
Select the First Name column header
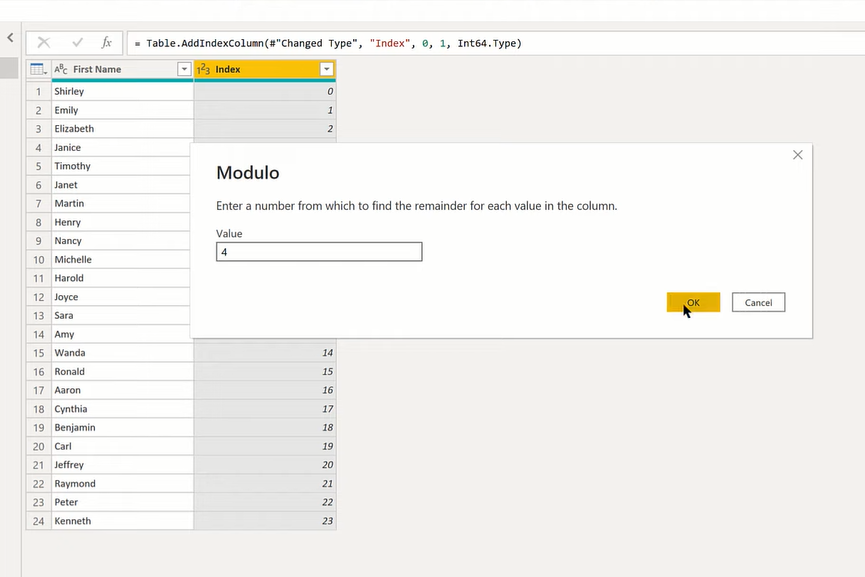click(122, 69)
